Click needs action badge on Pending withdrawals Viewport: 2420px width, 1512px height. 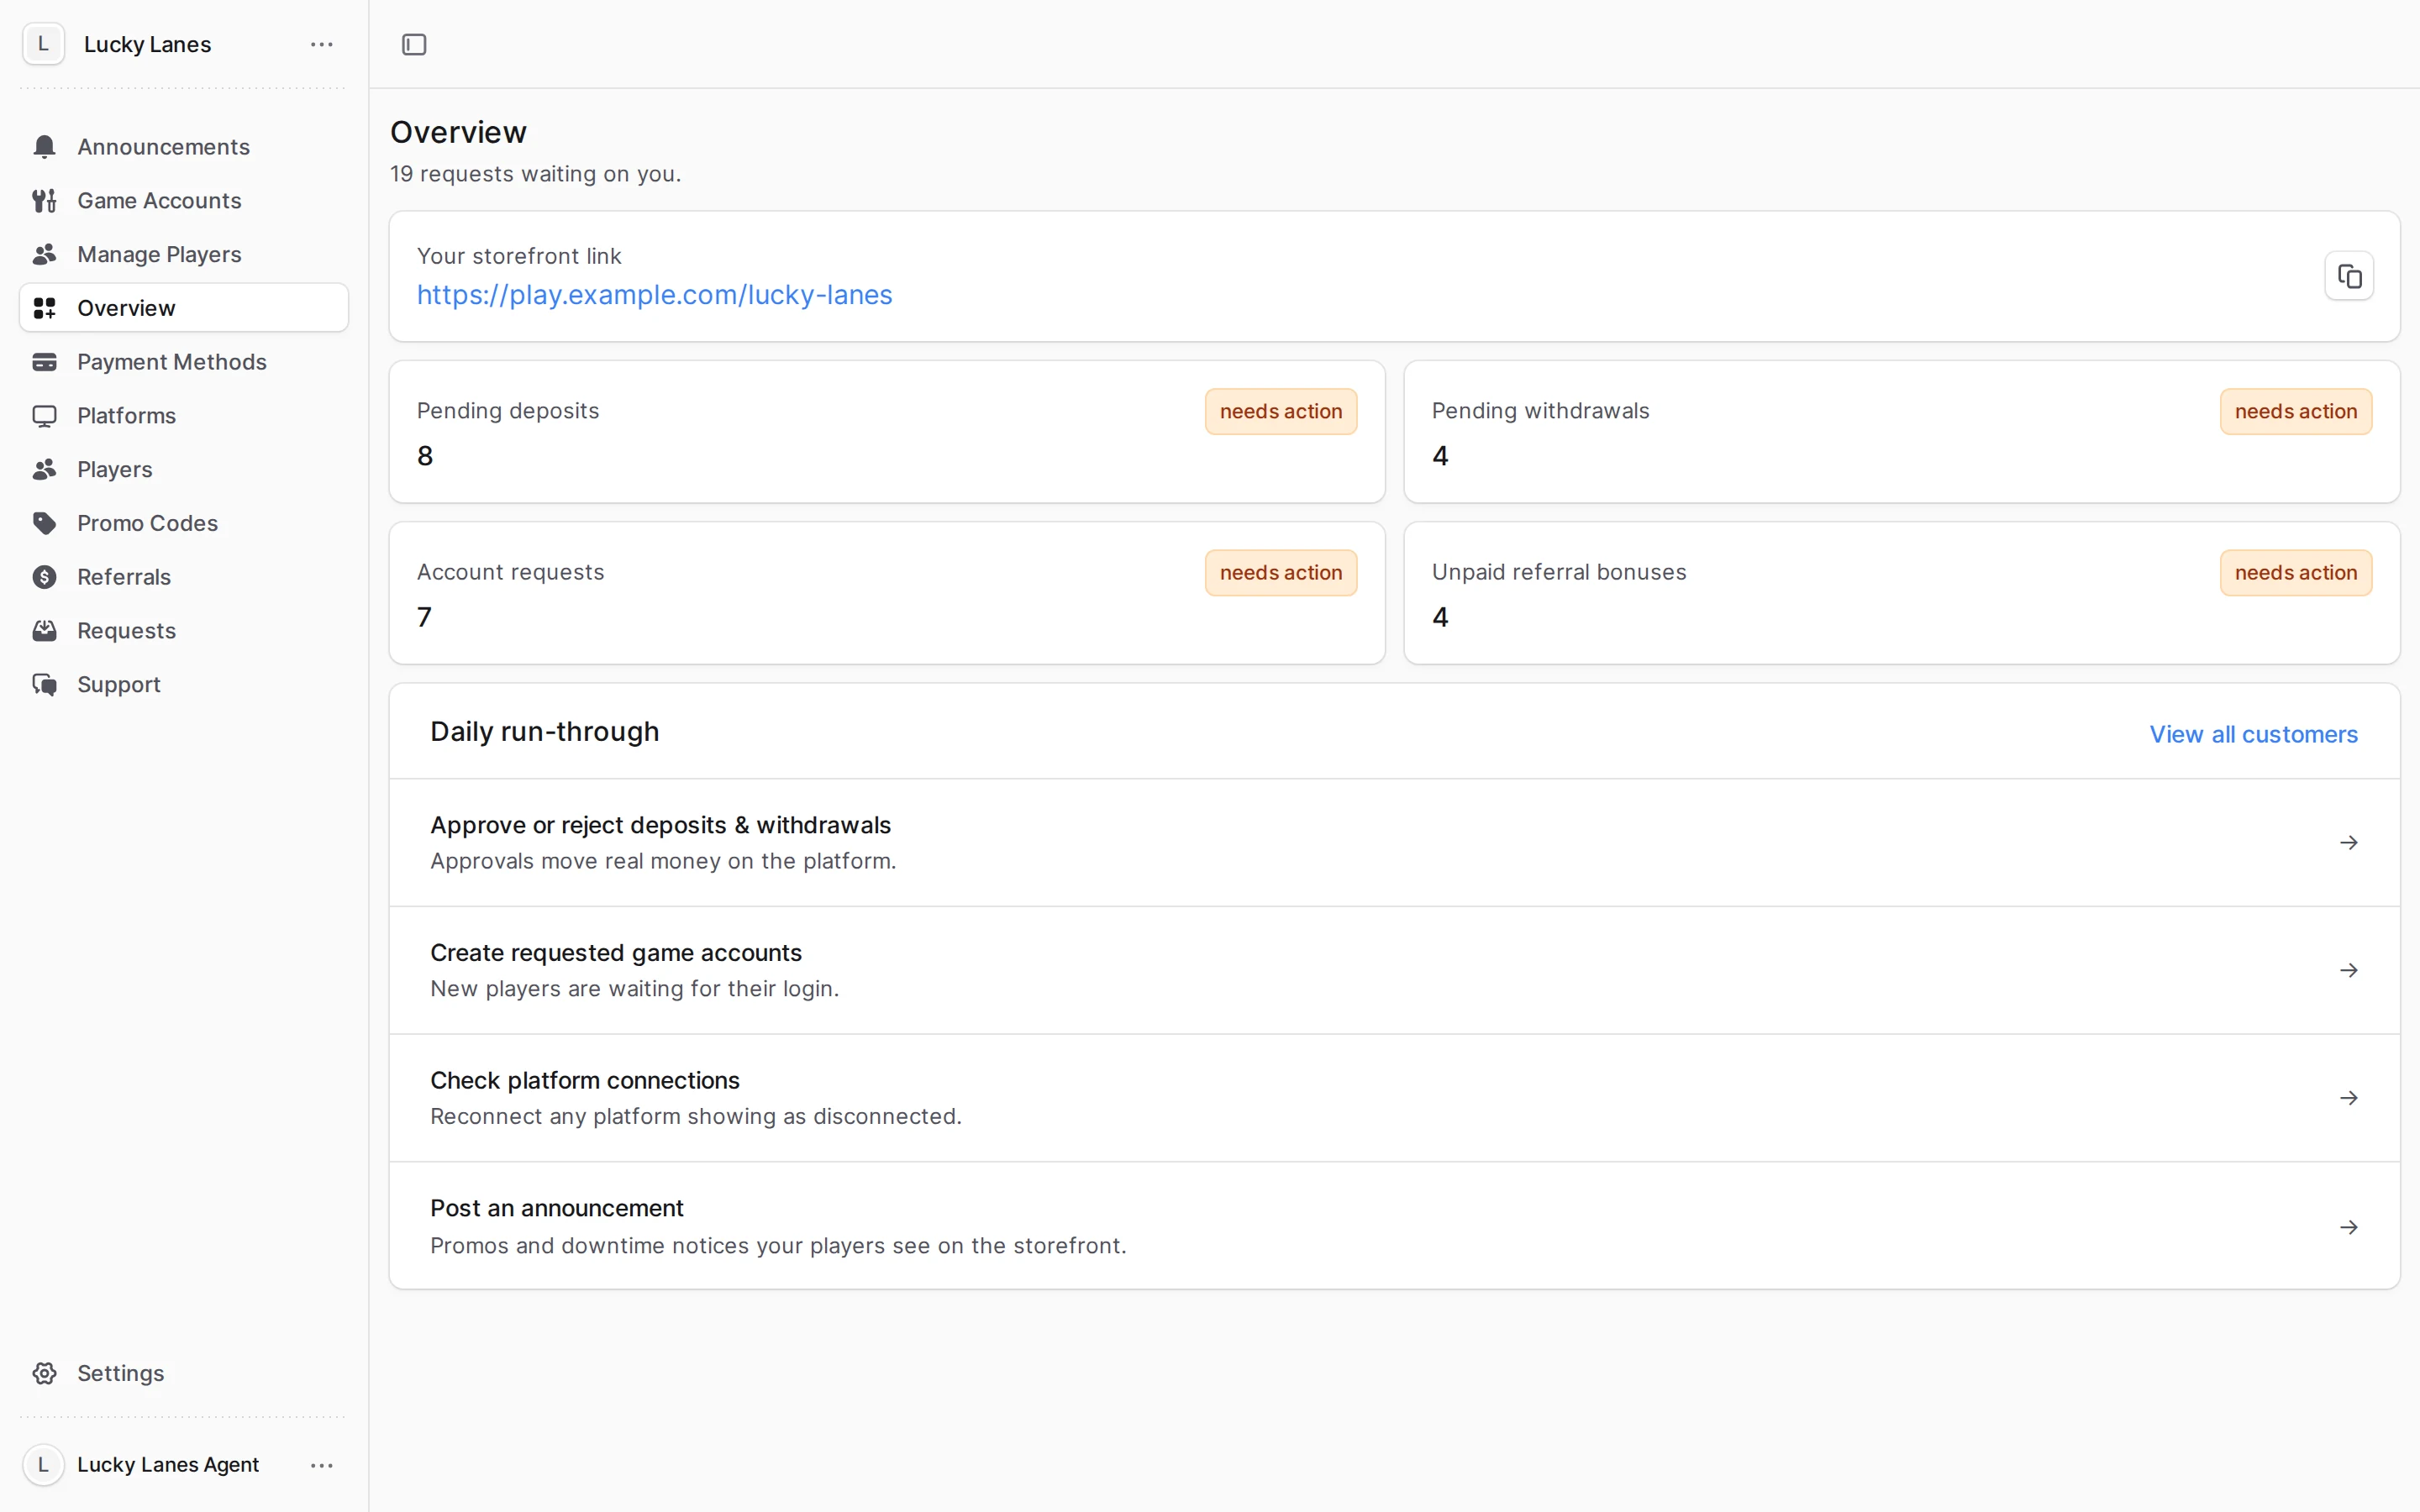[2296, 412]
